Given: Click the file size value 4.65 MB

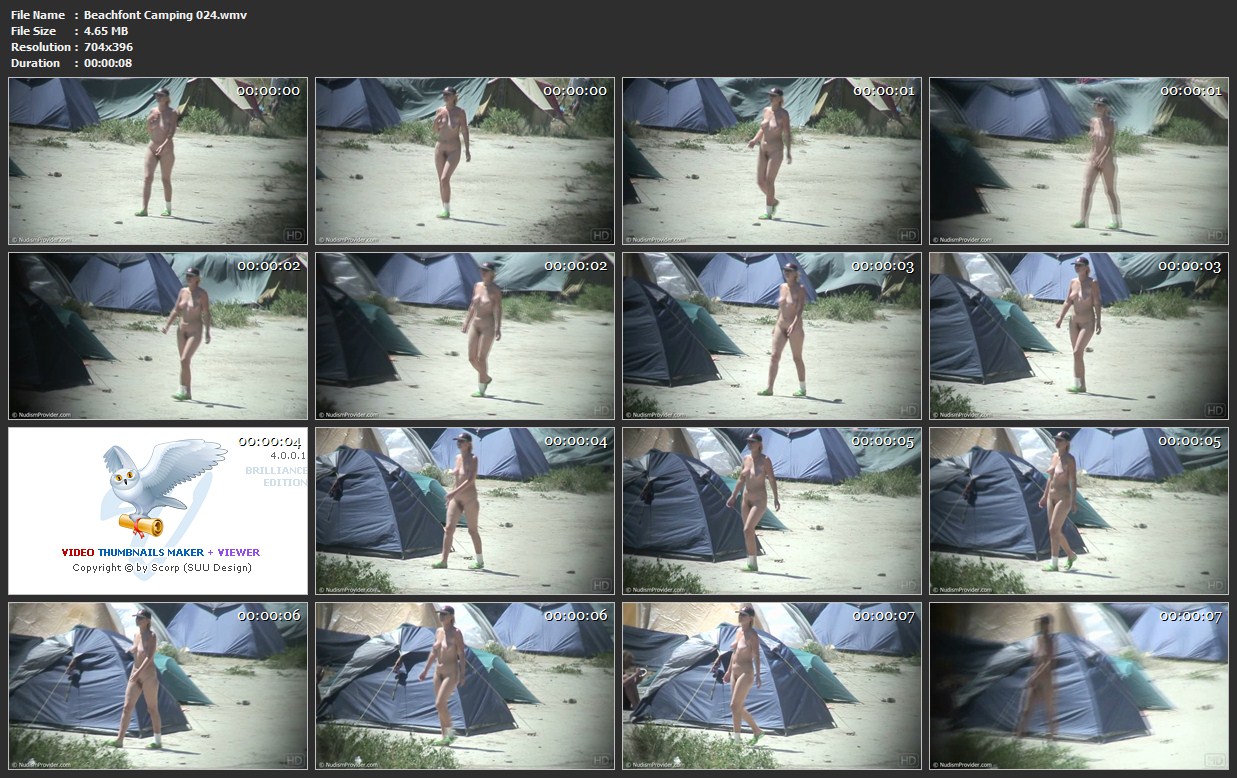Looking at the screenshot, I should [106, 31].
